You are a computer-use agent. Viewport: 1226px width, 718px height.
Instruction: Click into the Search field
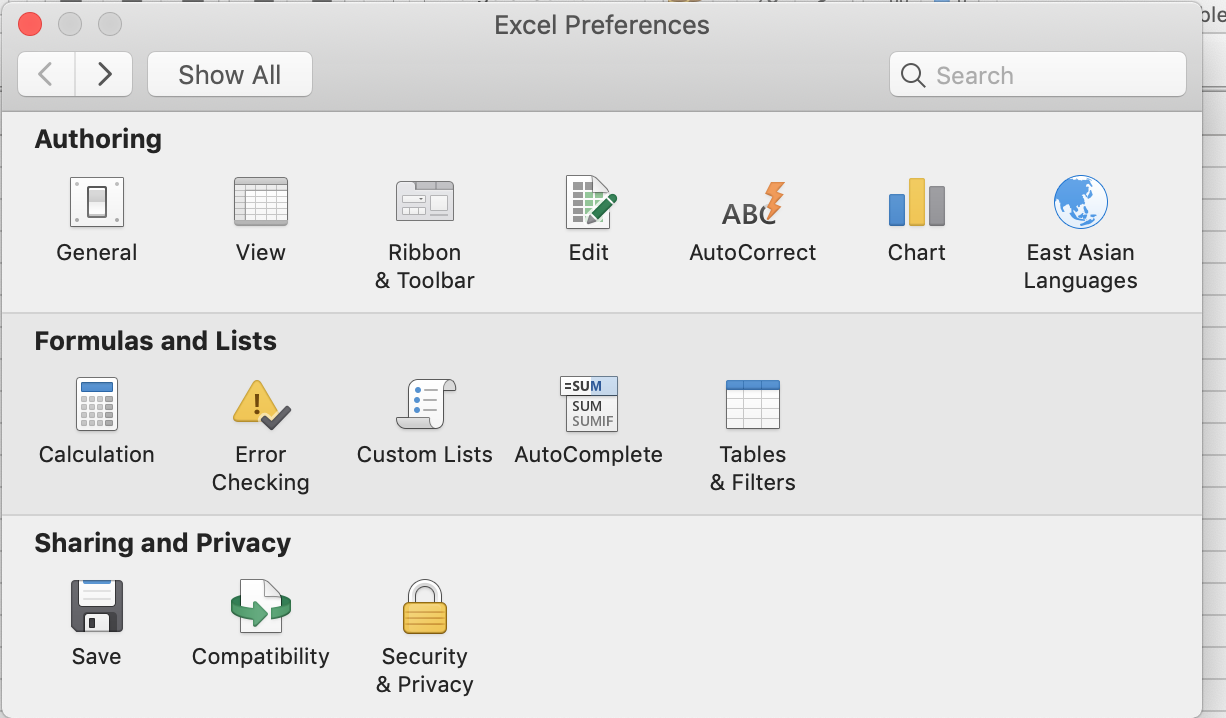[x=1038, y=75]
